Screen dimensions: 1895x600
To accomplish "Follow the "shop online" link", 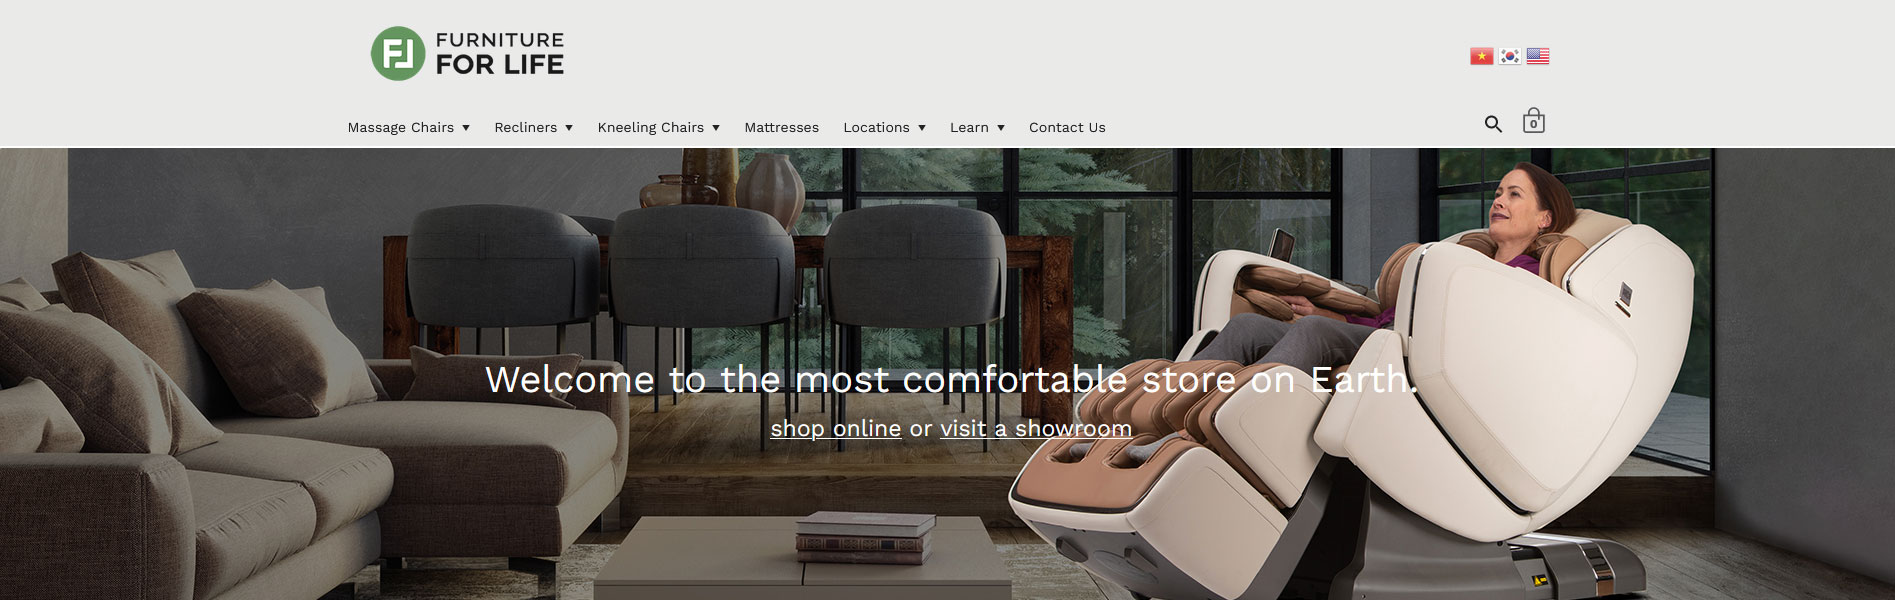I will click(836, 428).
